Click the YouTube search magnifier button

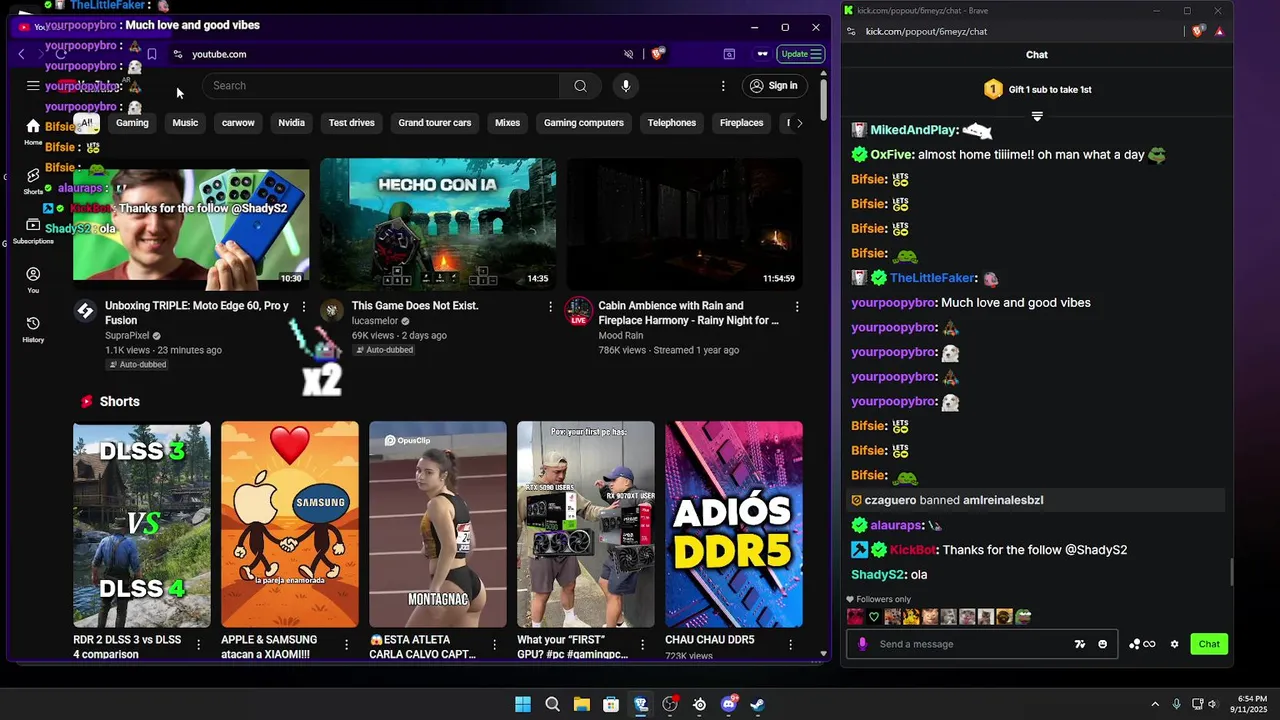pos(580,86)
